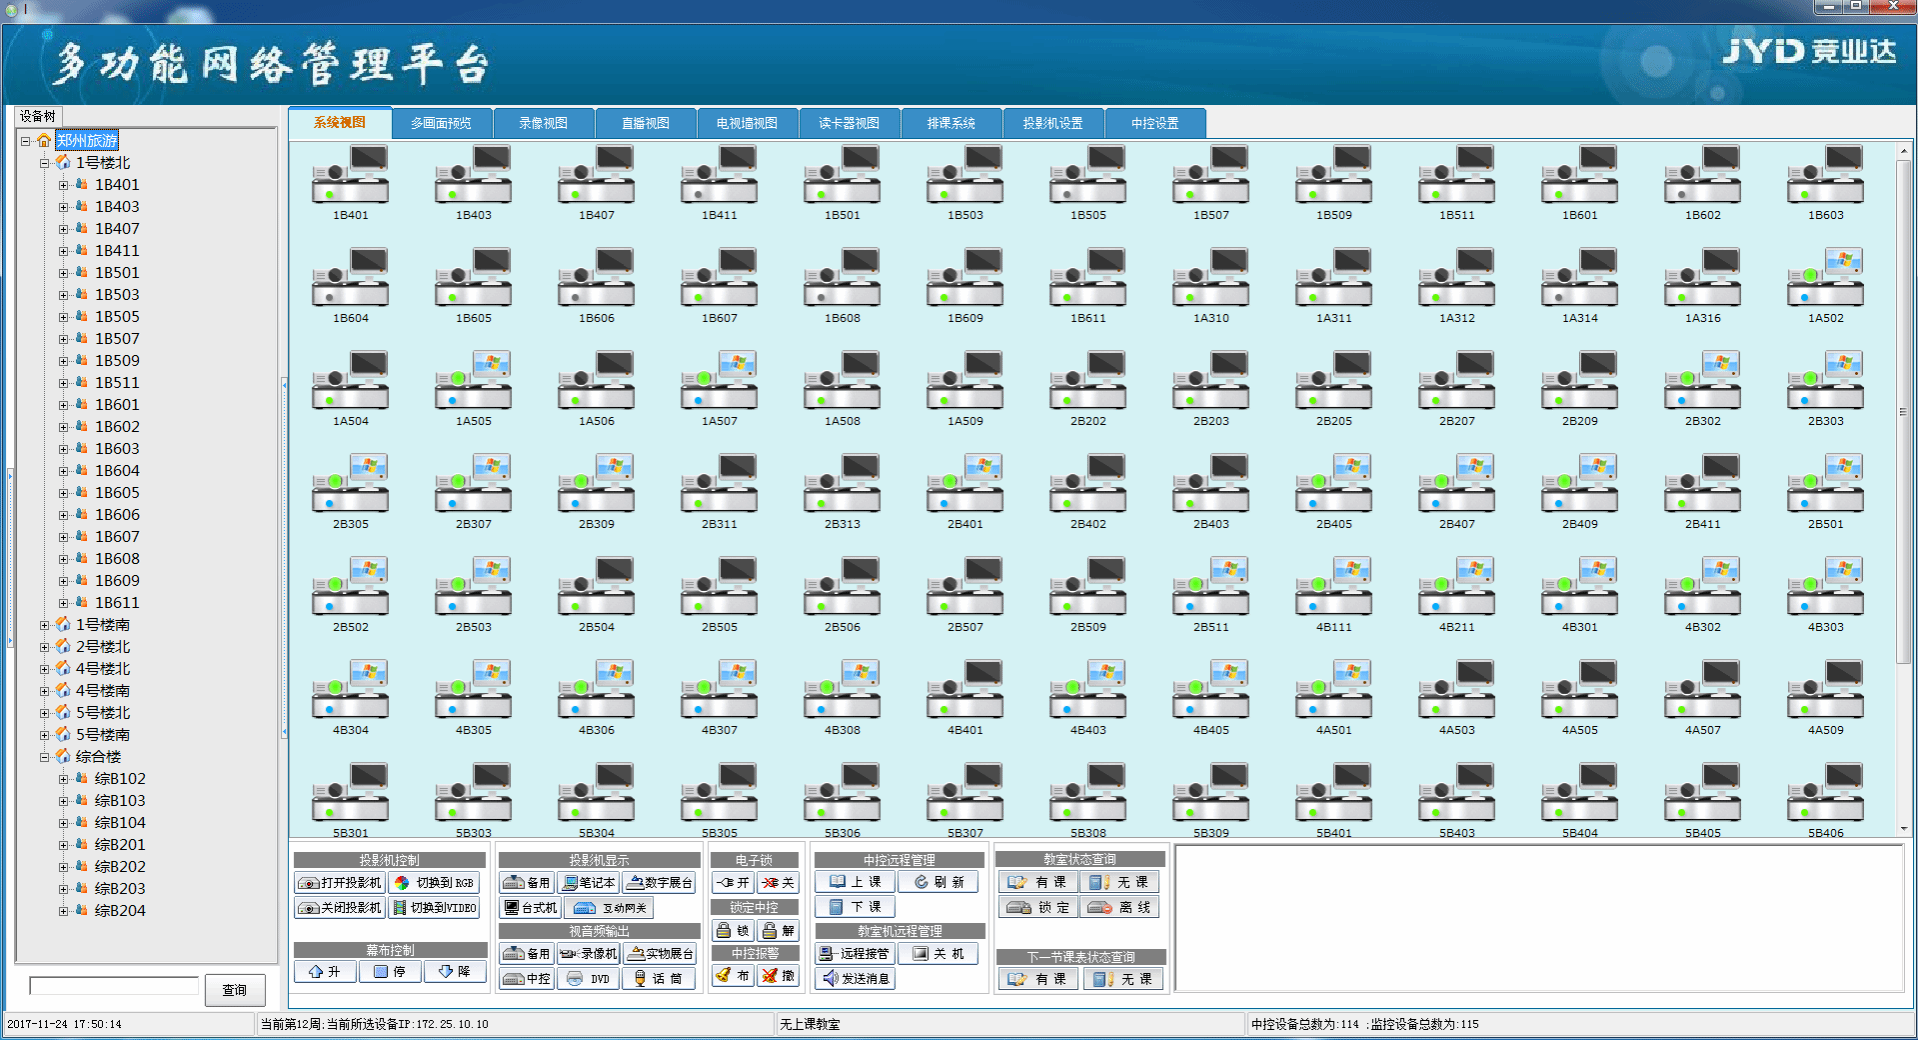
Task: Select the 笔记本 laptop display source
Action: coord(589,883)
